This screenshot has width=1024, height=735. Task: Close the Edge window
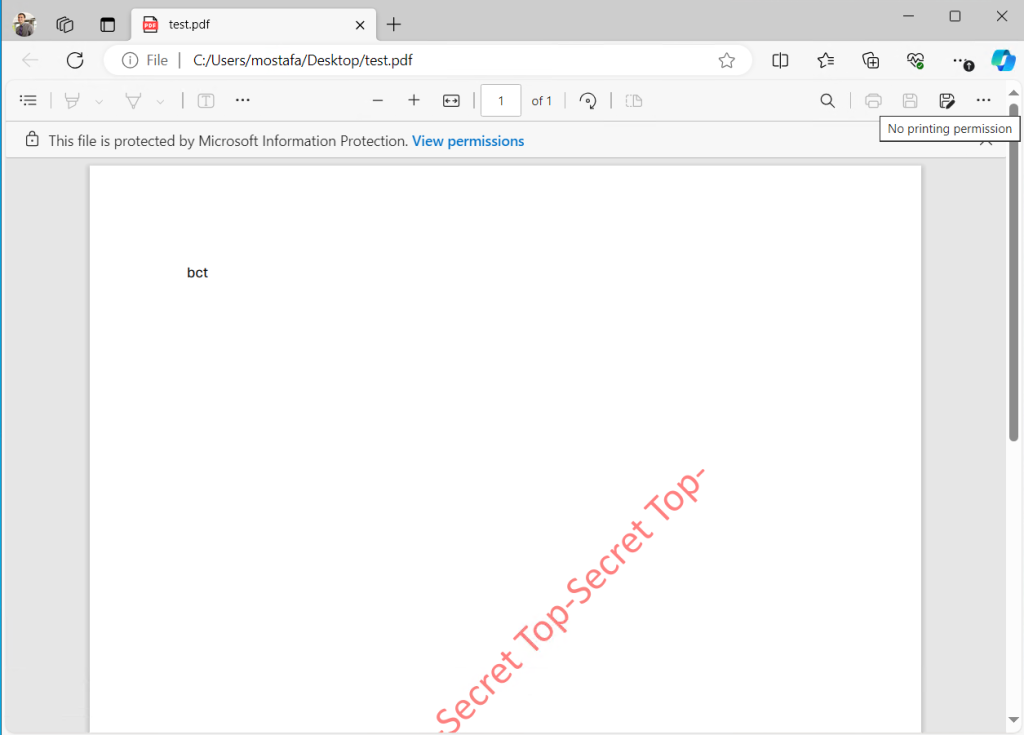click(1002, 16)
